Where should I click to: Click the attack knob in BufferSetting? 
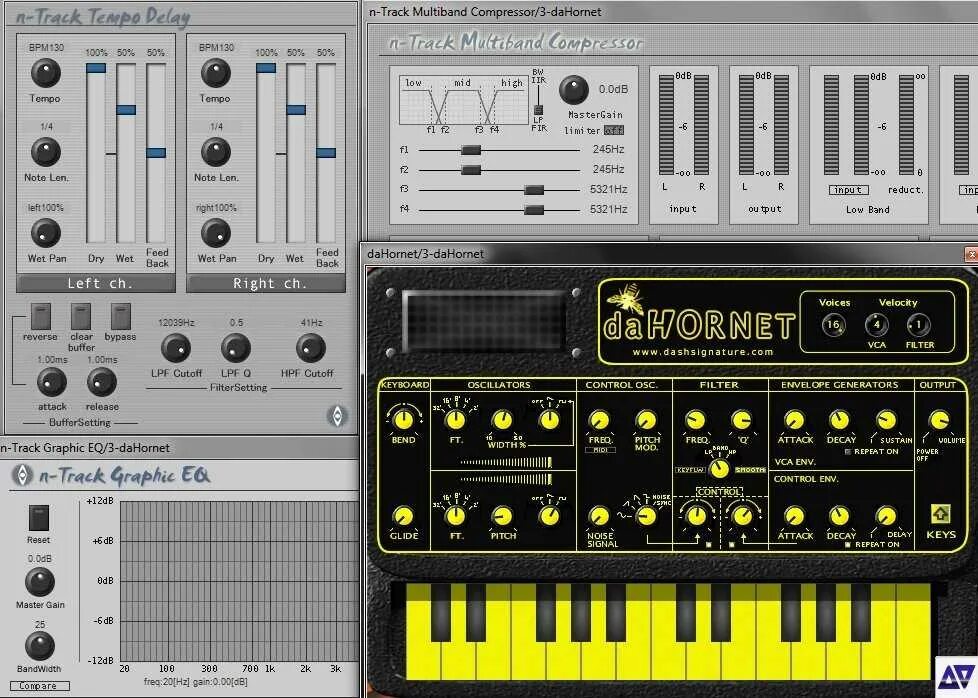point(52,382)
